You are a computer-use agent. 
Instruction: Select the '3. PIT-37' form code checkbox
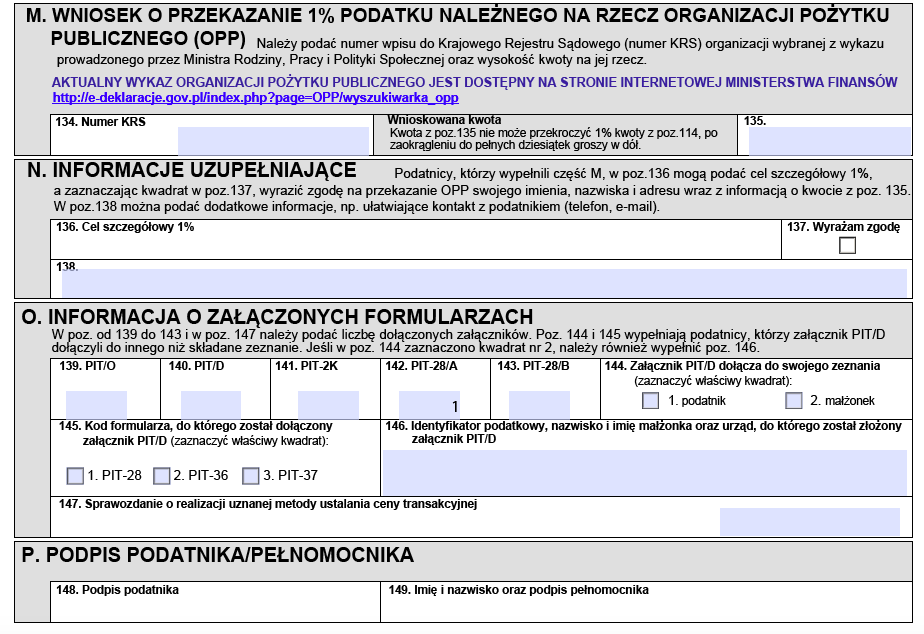250,475
